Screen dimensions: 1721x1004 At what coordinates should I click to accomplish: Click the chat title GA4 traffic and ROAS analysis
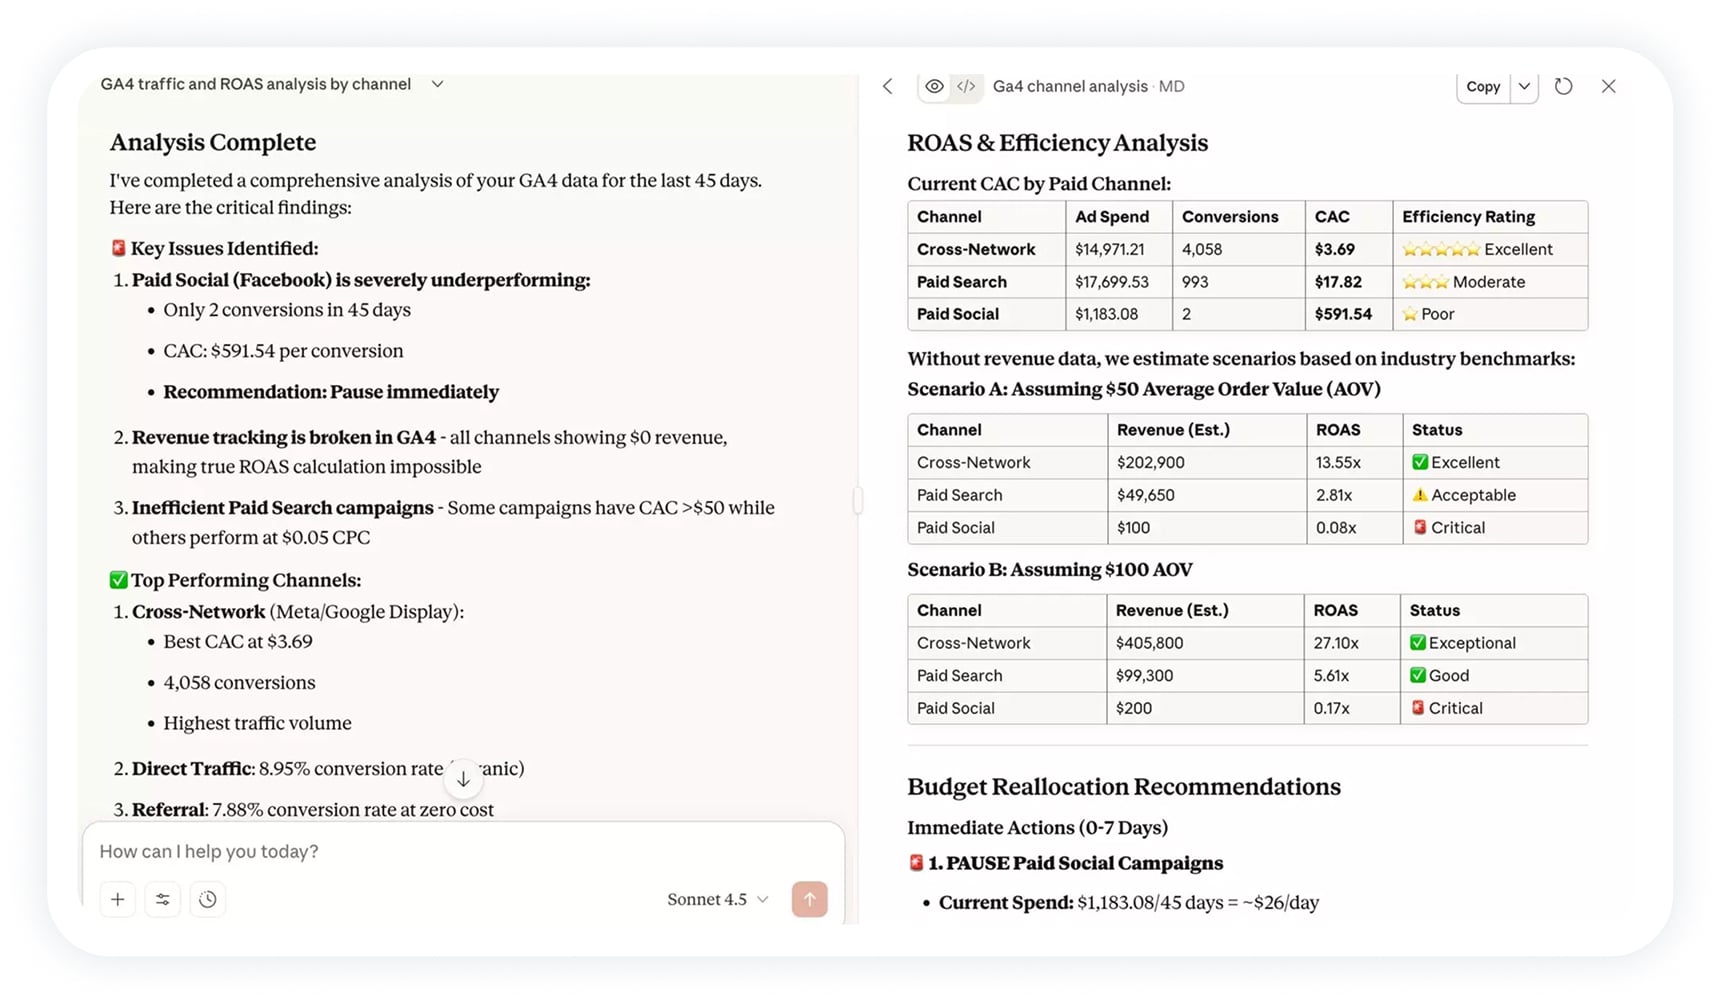coord(256,84)
